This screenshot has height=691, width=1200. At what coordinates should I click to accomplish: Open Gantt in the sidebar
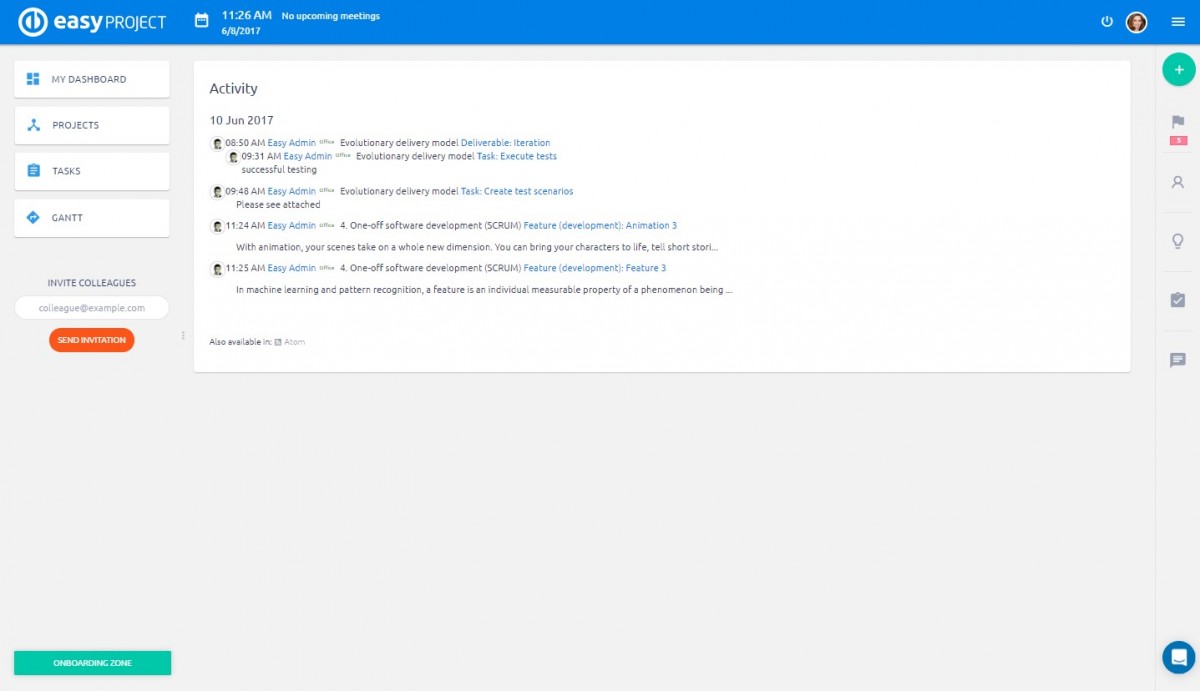[x=91, y=217]
